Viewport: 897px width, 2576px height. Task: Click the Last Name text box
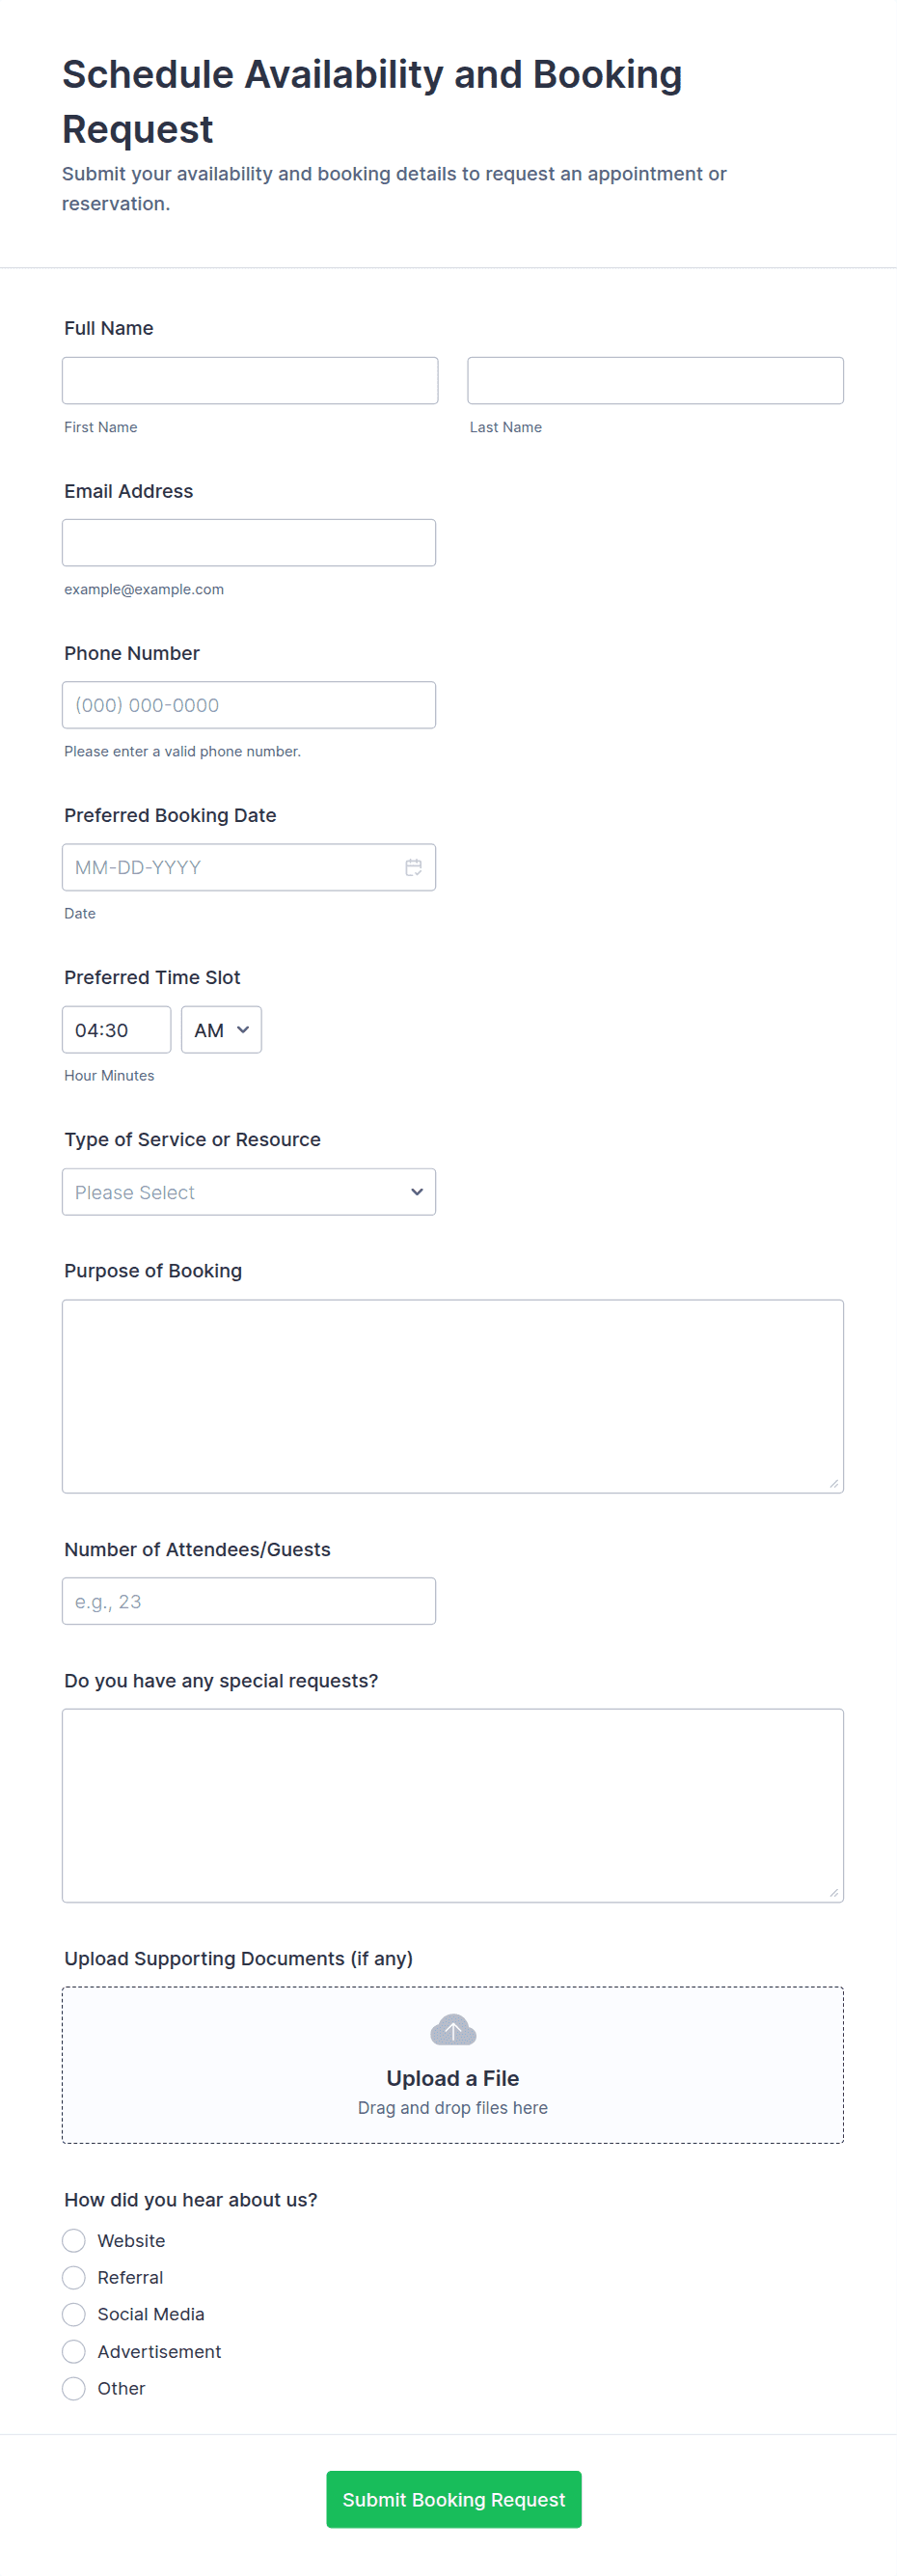[x=655, y=381]
